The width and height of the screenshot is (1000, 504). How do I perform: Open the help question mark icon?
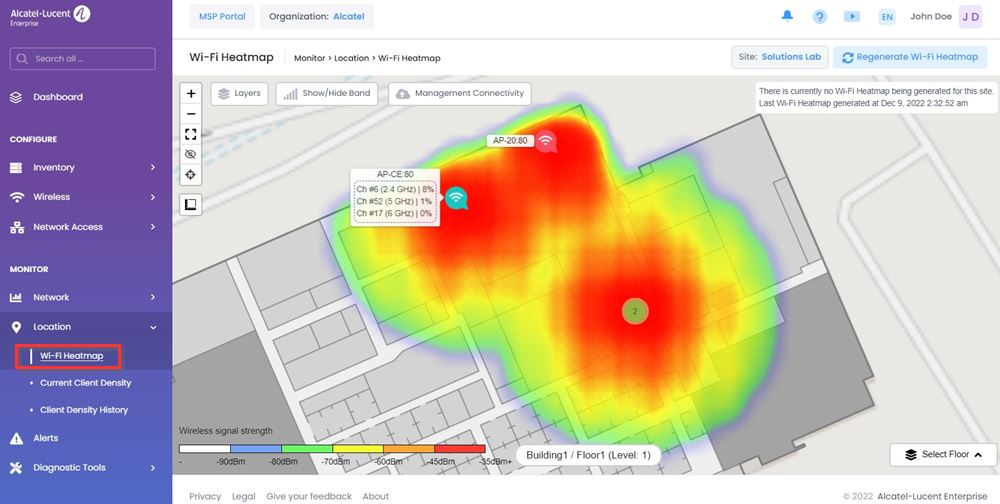pyautogui.click(x=820, y=17)
